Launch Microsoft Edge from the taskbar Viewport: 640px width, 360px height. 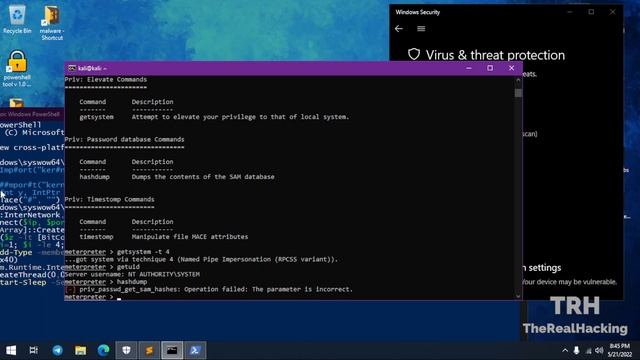coord(103,350)
